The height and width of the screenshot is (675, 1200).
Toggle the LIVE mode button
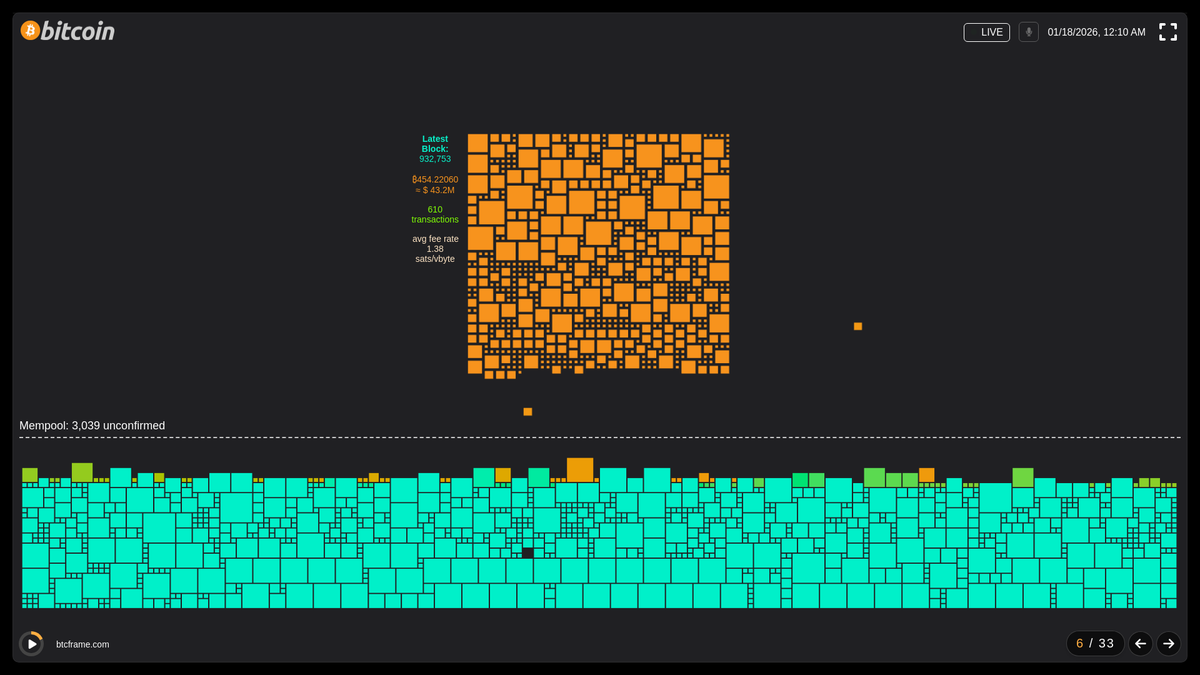[x=986, y=32]
